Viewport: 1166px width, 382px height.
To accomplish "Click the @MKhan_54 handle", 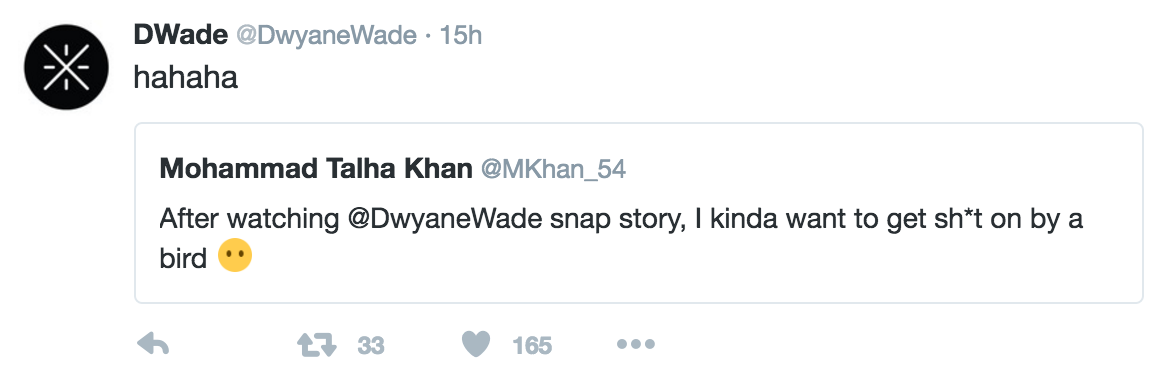I will 553,169.
